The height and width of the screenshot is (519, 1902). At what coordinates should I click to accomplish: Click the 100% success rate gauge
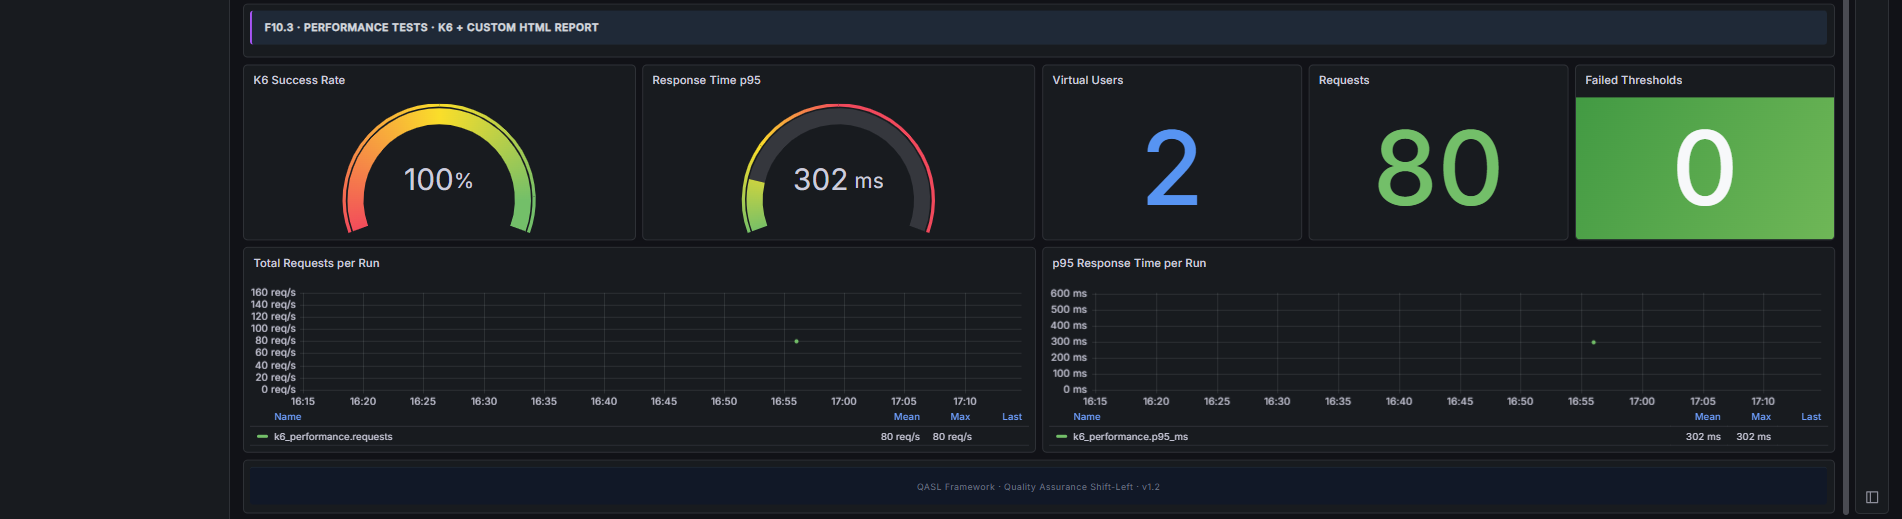[439, 168]
